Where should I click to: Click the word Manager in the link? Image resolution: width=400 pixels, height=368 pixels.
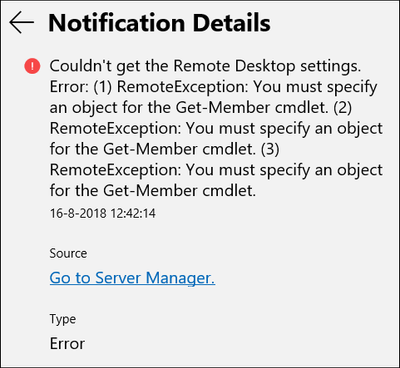coord(180,278)
